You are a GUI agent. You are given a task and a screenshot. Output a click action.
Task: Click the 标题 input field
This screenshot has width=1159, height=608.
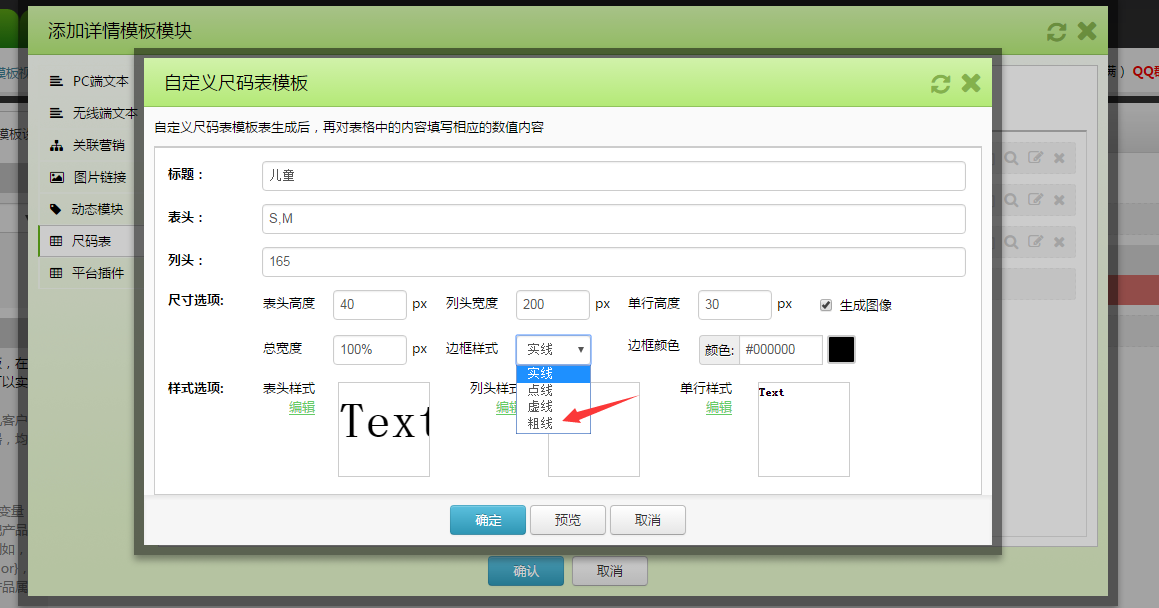(614, 176)
